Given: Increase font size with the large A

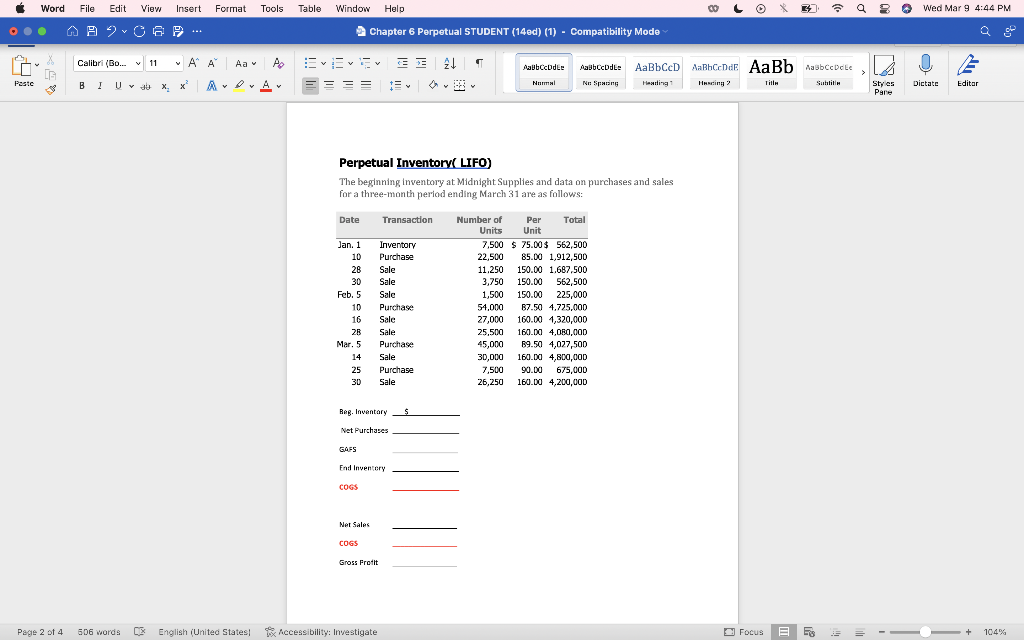Looking at the screenshot, I should point(193,63).
